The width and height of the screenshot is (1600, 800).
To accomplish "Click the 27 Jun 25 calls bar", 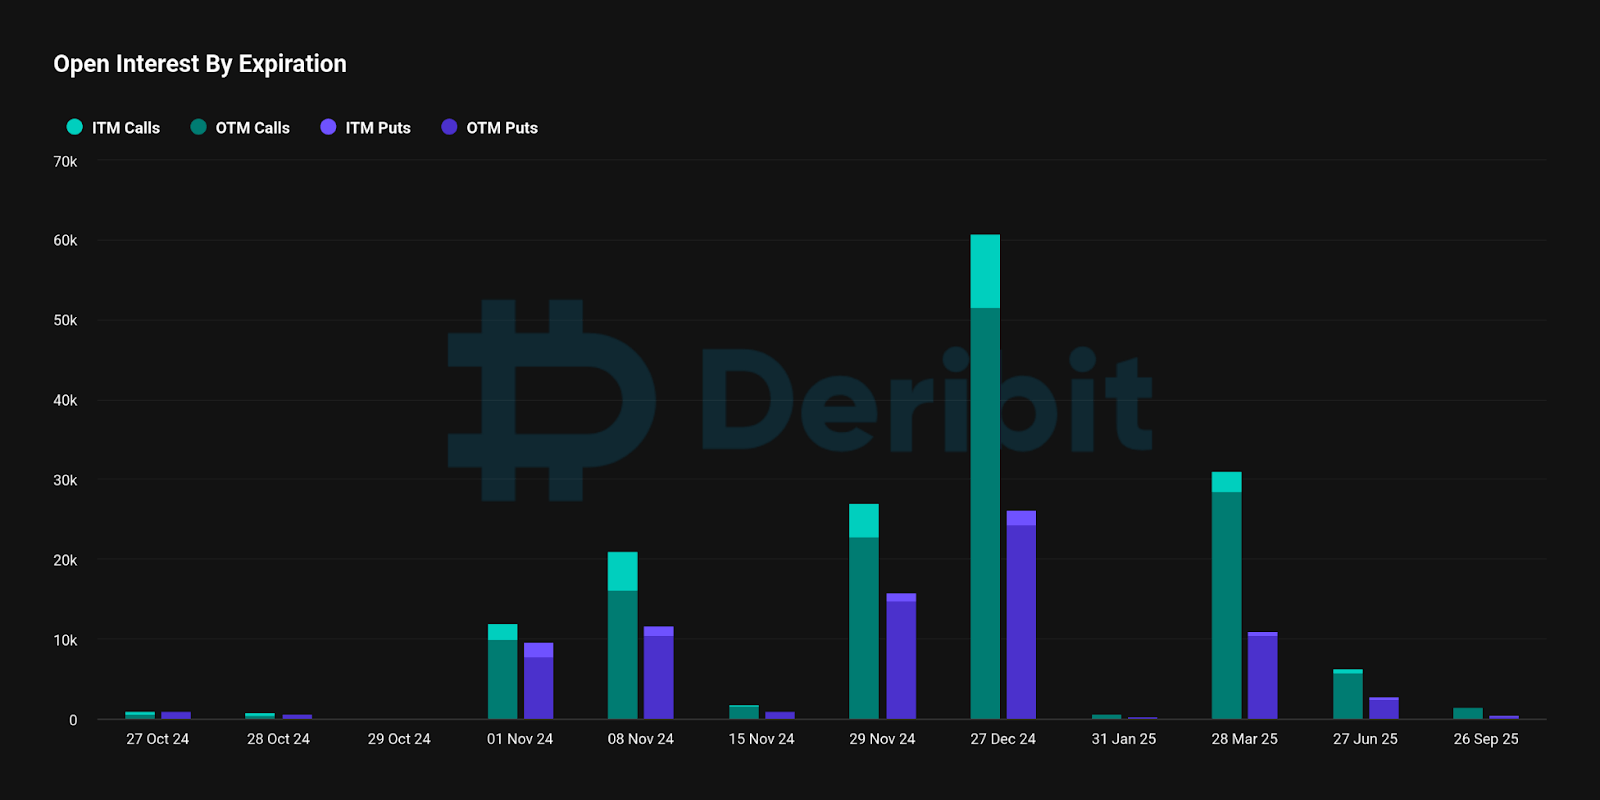I will tap(1347, 694).
